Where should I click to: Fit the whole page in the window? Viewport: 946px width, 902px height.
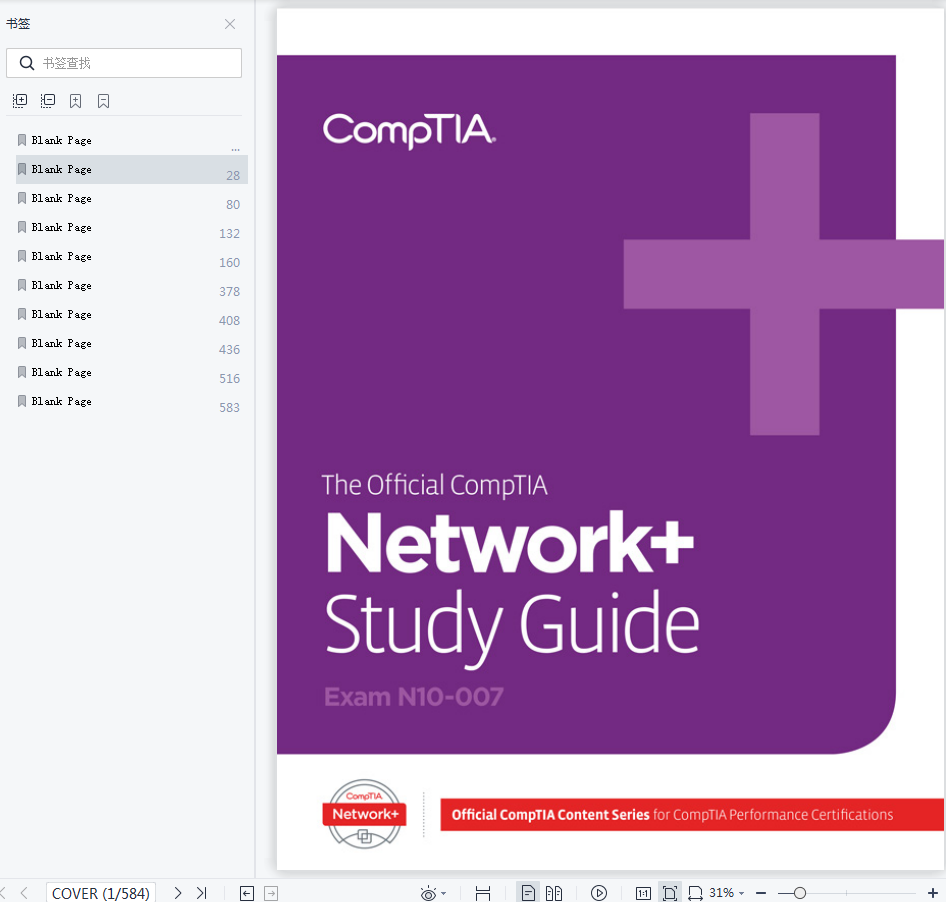[x=670, y=894]
